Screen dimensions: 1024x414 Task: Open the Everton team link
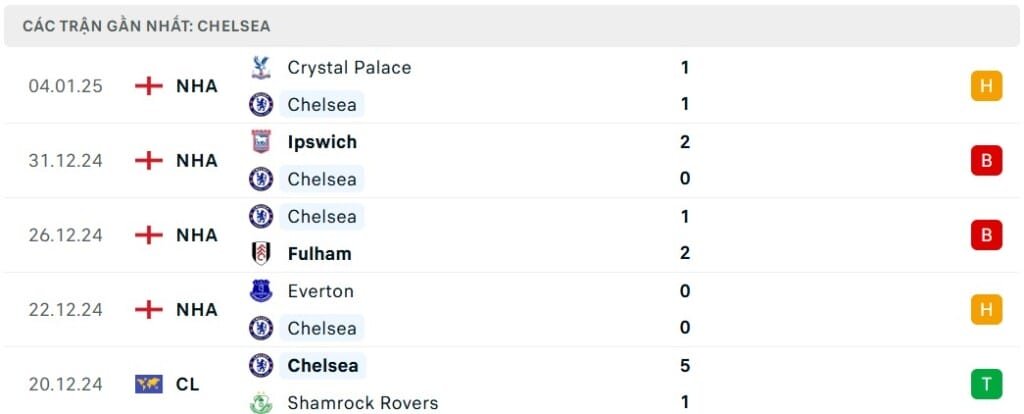pos(320,291)
